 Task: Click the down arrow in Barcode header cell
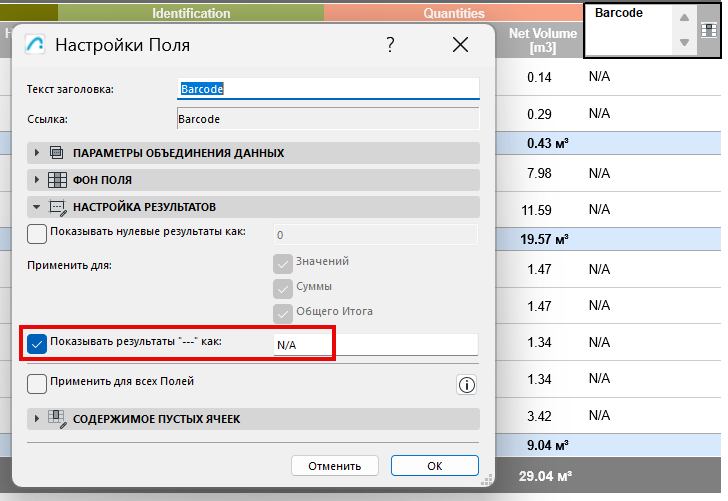(684, 42)
